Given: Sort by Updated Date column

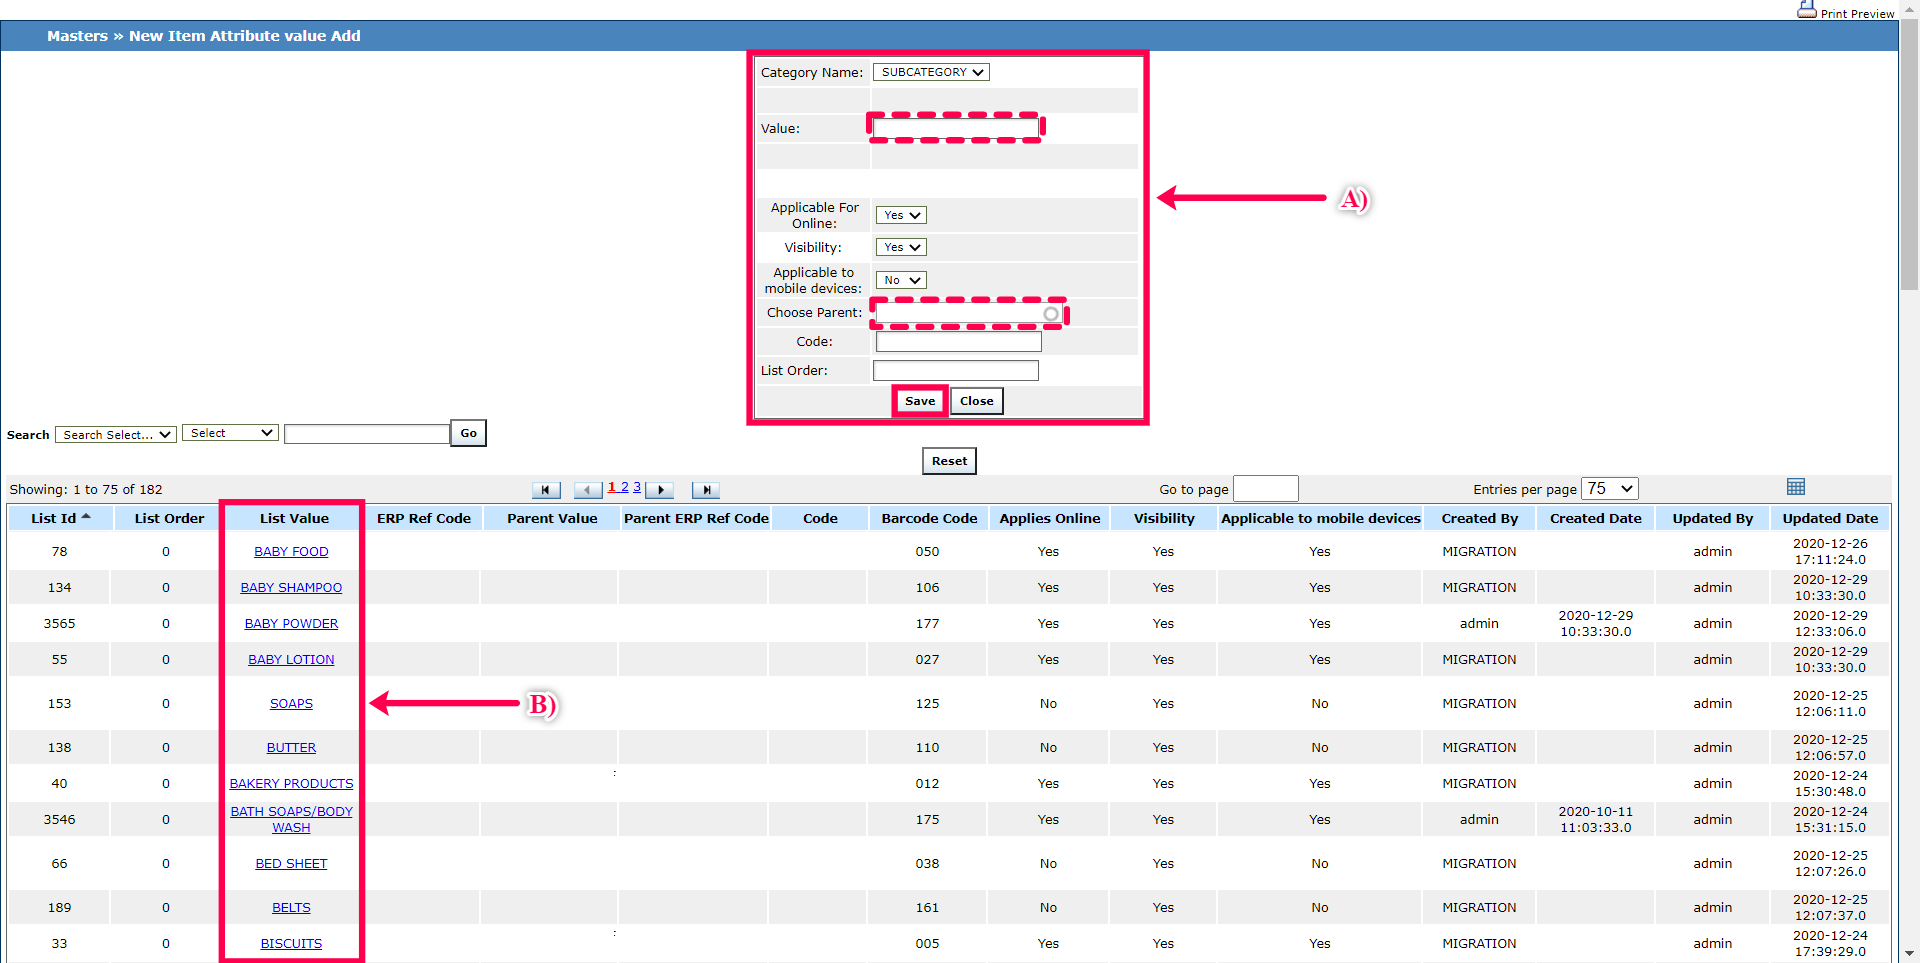Looking at the screenshot, I should tap(1830, 518).
